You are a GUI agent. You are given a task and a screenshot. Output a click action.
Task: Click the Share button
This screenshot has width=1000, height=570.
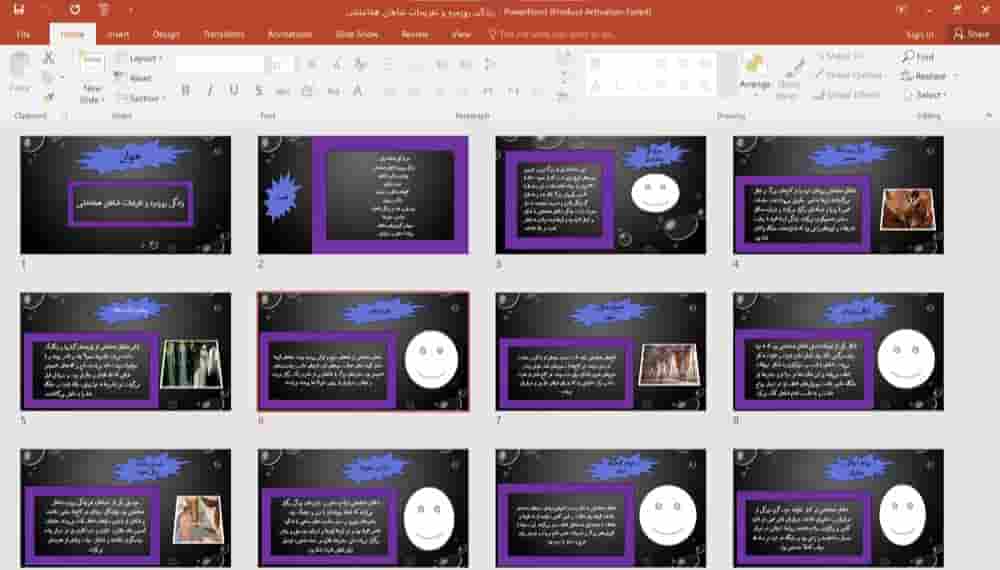(x=970, y=34)
